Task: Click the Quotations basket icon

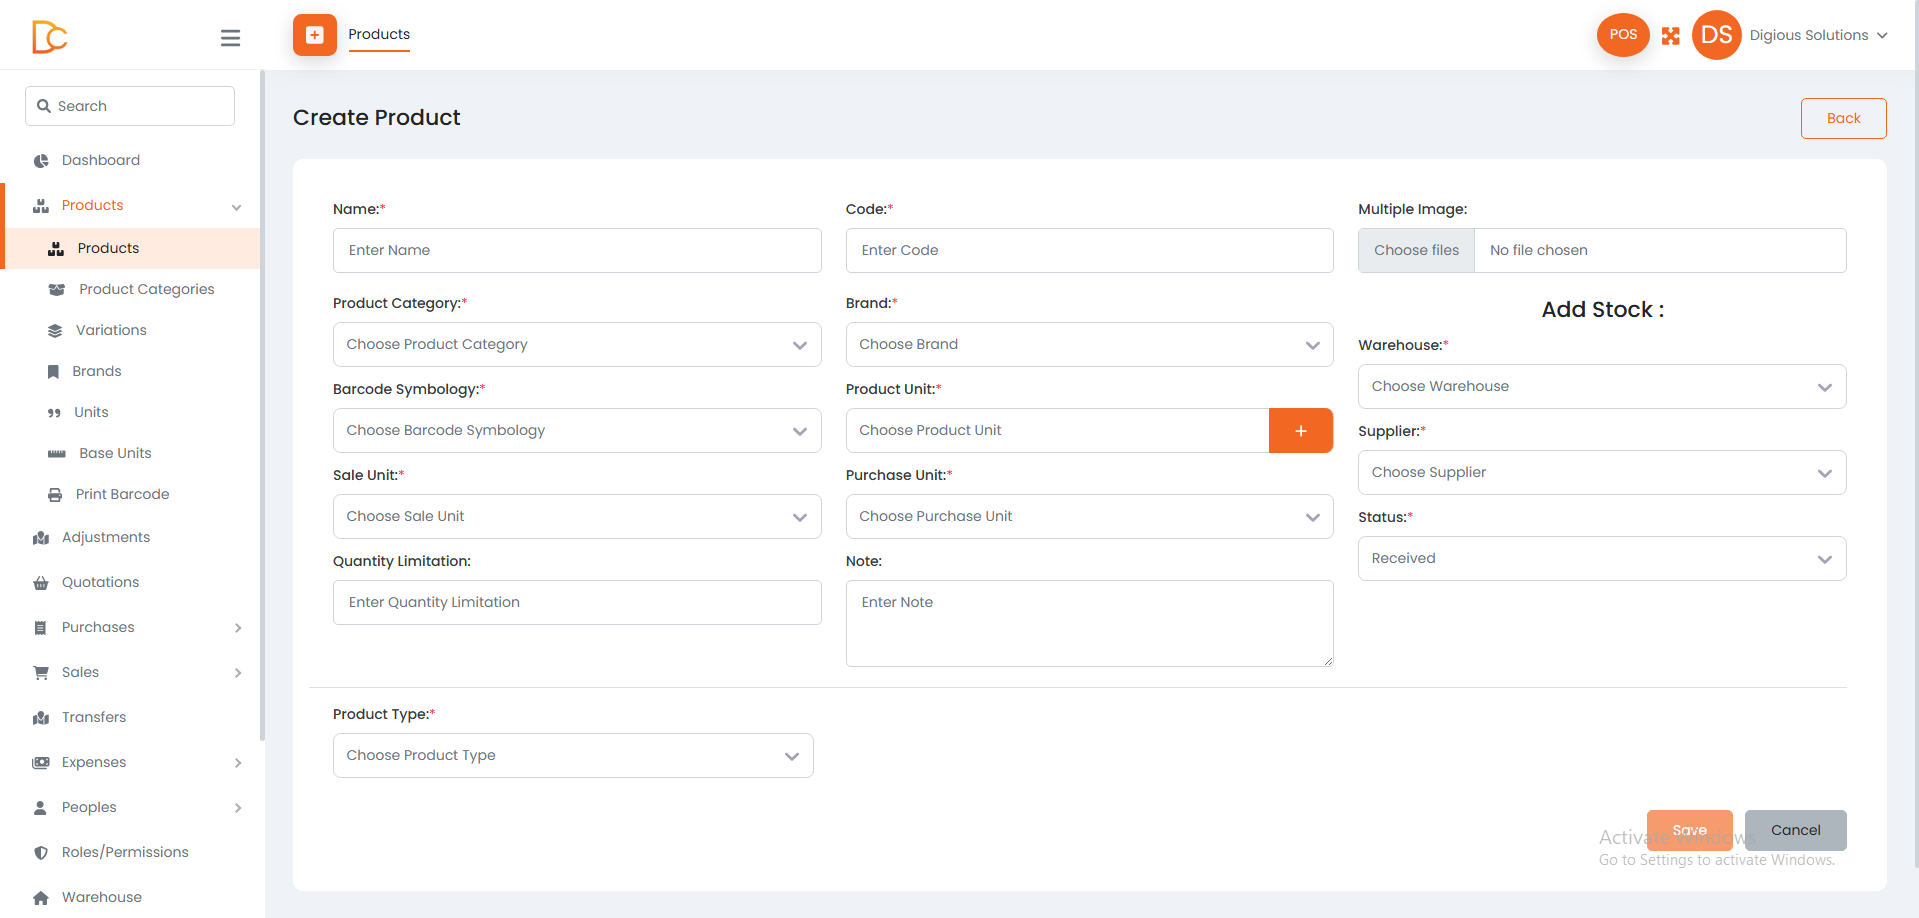Action: point(41,583)
